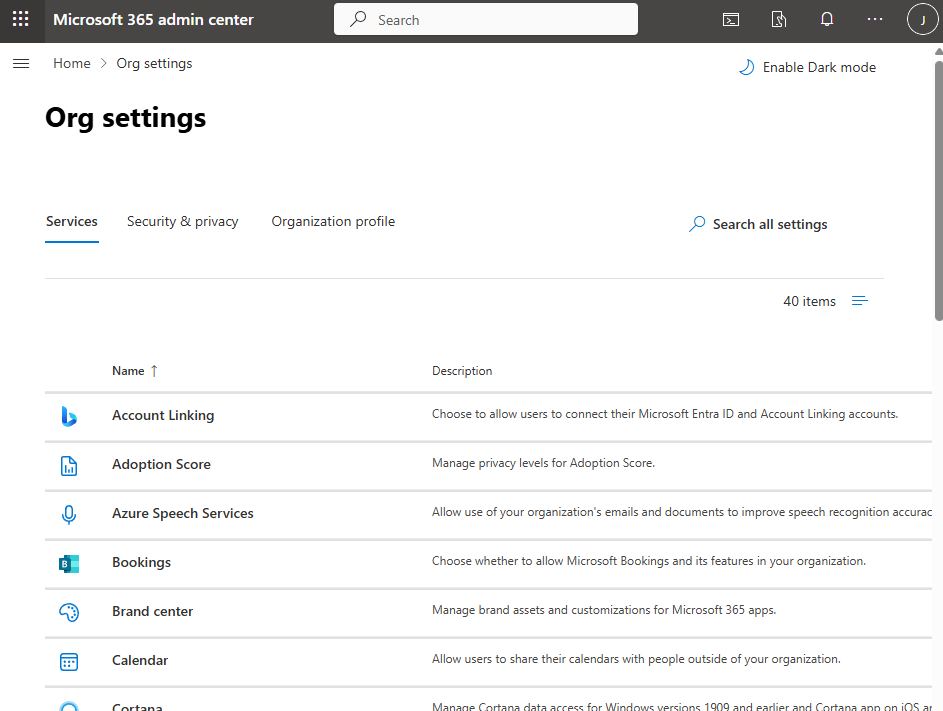Image resolution: width=943 pixels, height=711 pixels.
Task: Open Adoption Score settings
Action: coord(161,464)
